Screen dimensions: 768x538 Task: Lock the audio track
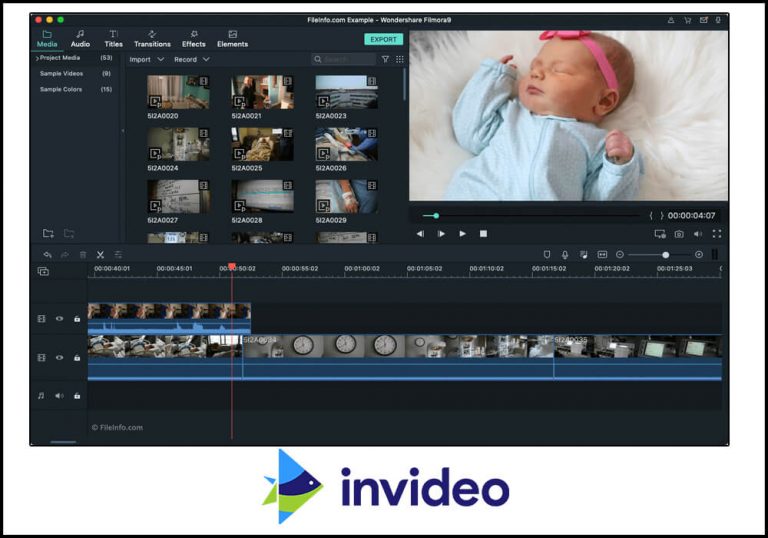(x=77, y=396)
